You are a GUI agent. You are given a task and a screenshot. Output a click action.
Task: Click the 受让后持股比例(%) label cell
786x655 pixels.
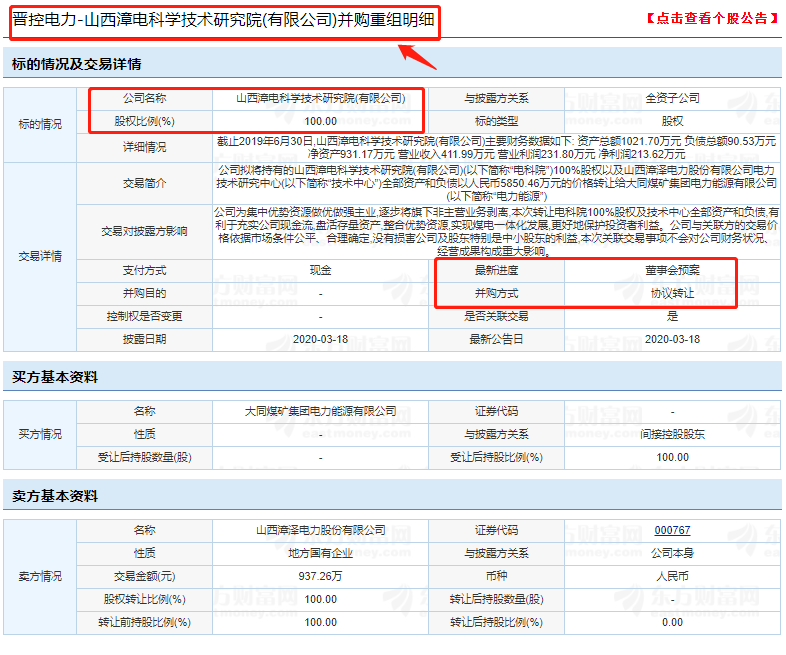pos(496,458)
